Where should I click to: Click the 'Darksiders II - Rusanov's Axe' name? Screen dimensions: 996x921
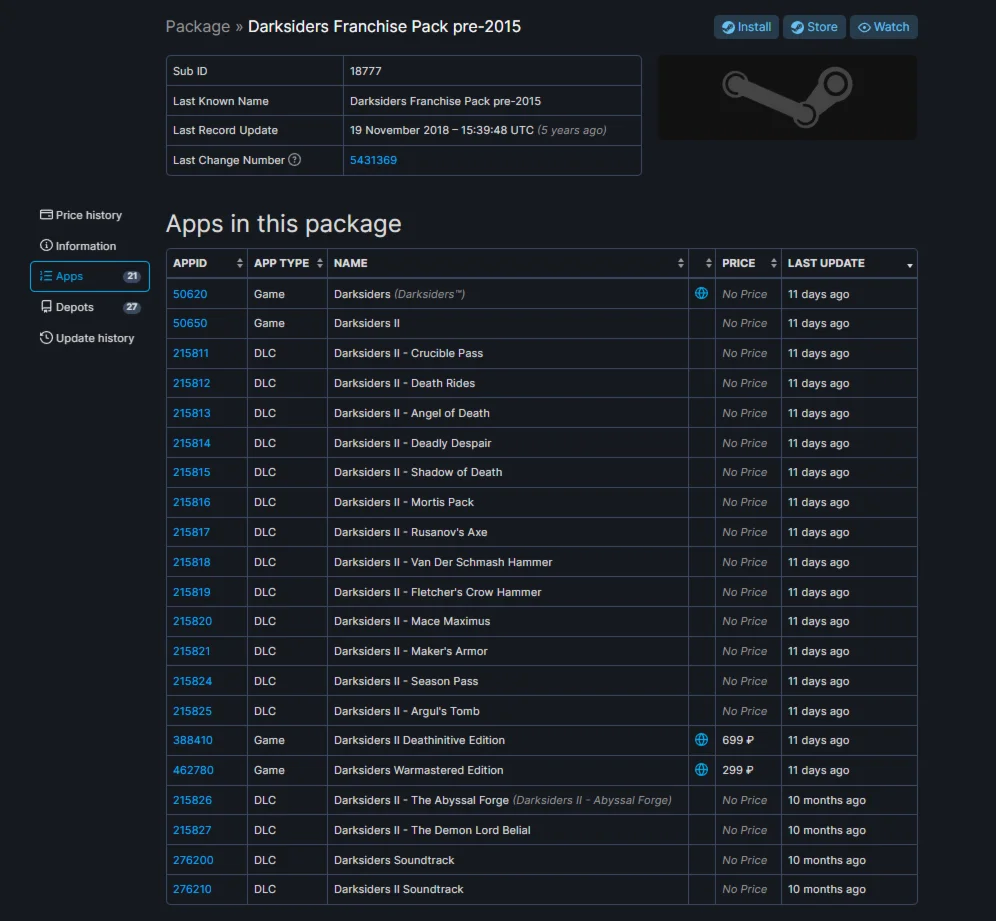pyautogui.click(x=411, y=532)
